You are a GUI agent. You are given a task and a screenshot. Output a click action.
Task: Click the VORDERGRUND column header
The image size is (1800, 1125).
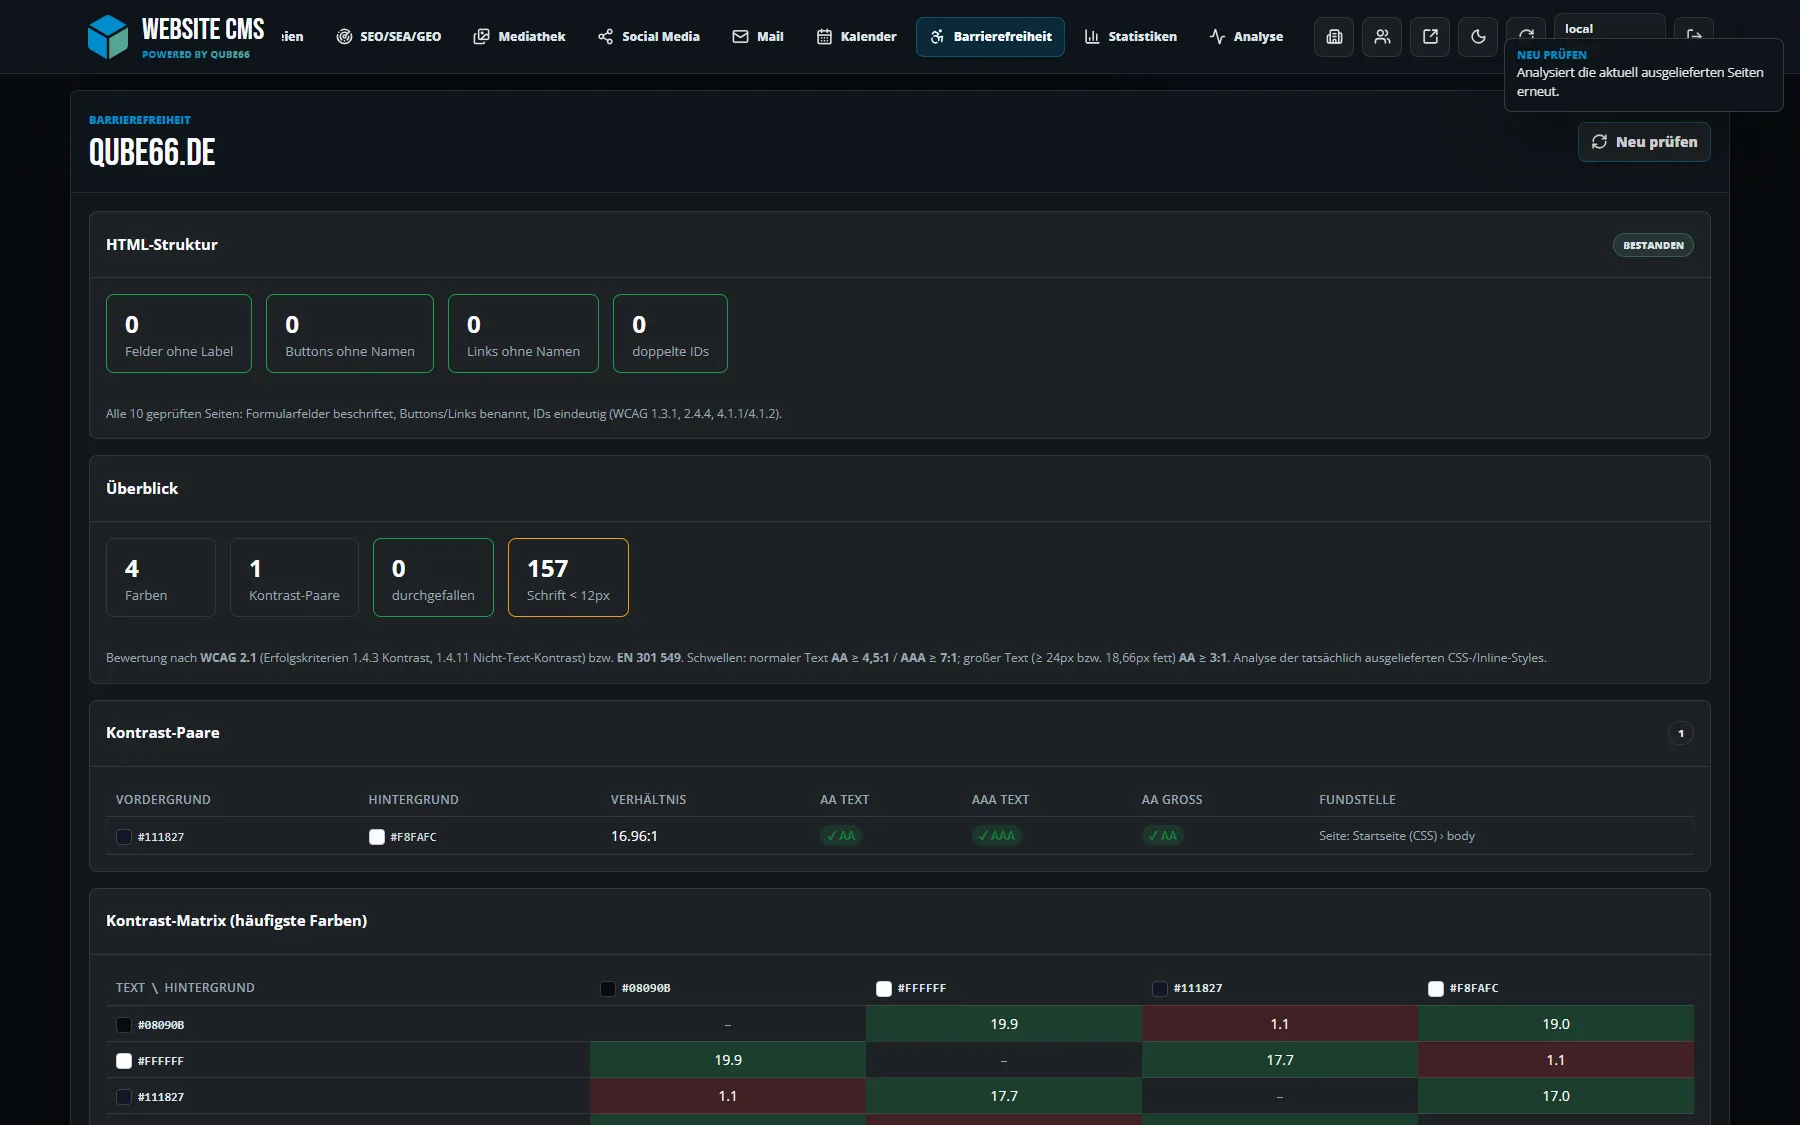pyautogui.click(x=163, y=800)
